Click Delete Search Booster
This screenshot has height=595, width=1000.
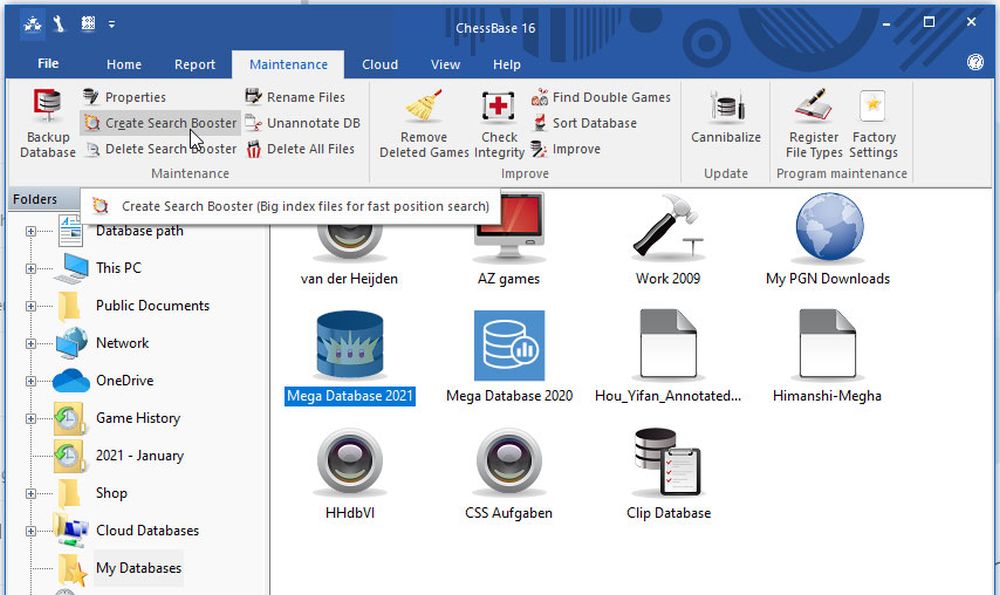tap(171, 149)
